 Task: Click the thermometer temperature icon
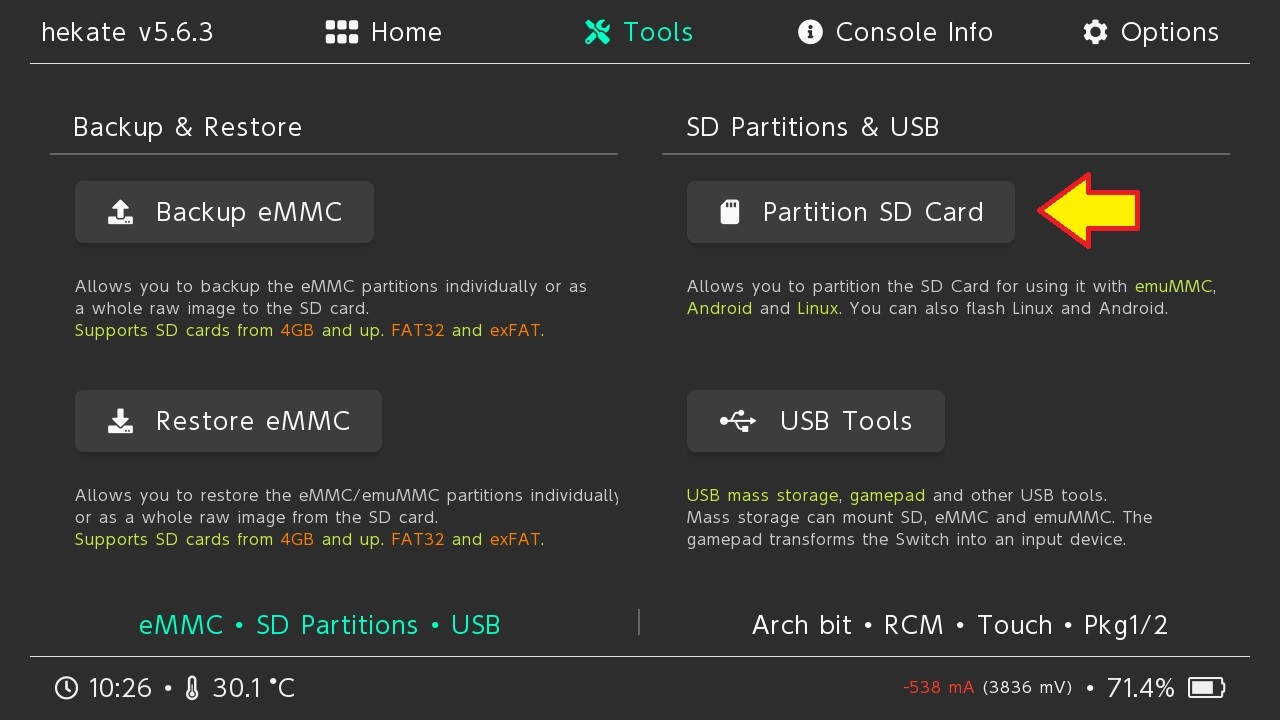tap(193, 688)
